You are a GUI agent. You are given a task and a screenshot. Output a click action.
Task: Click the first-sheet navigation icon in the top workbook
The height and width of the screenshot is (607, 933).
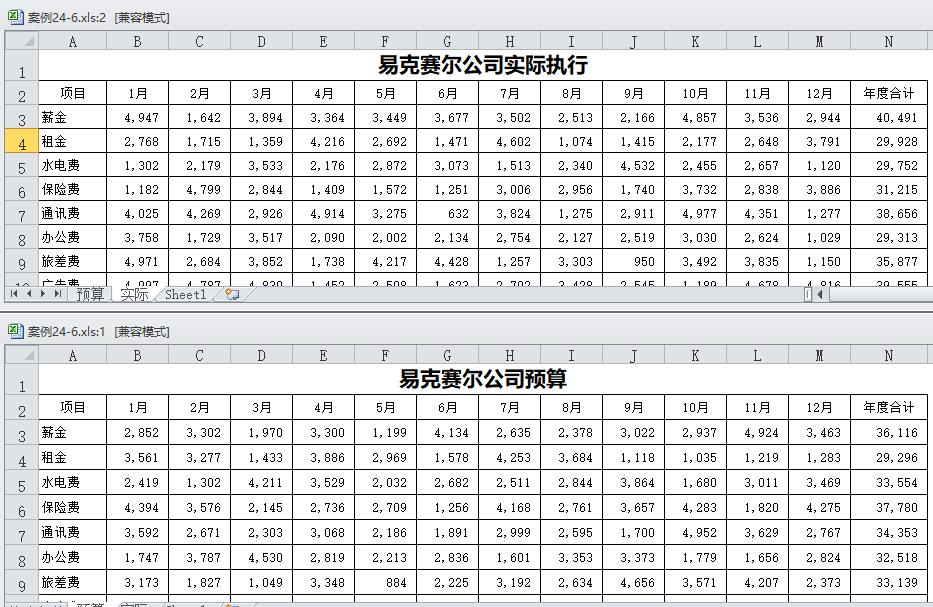13,293
